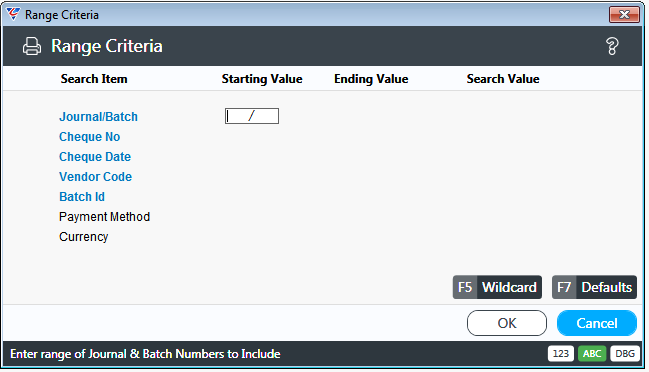Dismiss the dialog with the Cancel button
Viewport: 649px width, 372px height.
[597, 323]
